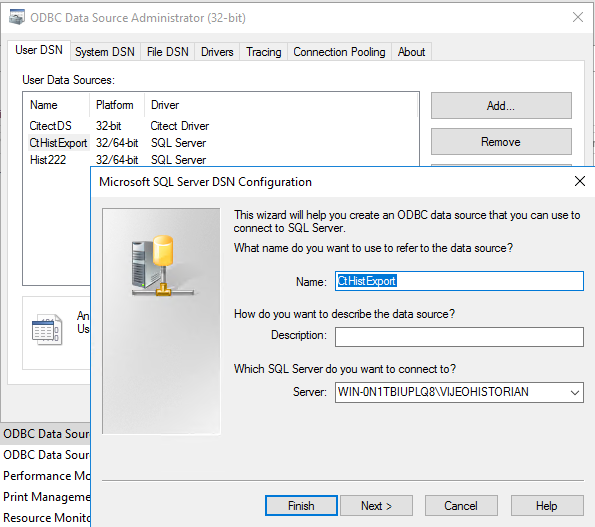Click the Driver column header

tap(281, 105)
